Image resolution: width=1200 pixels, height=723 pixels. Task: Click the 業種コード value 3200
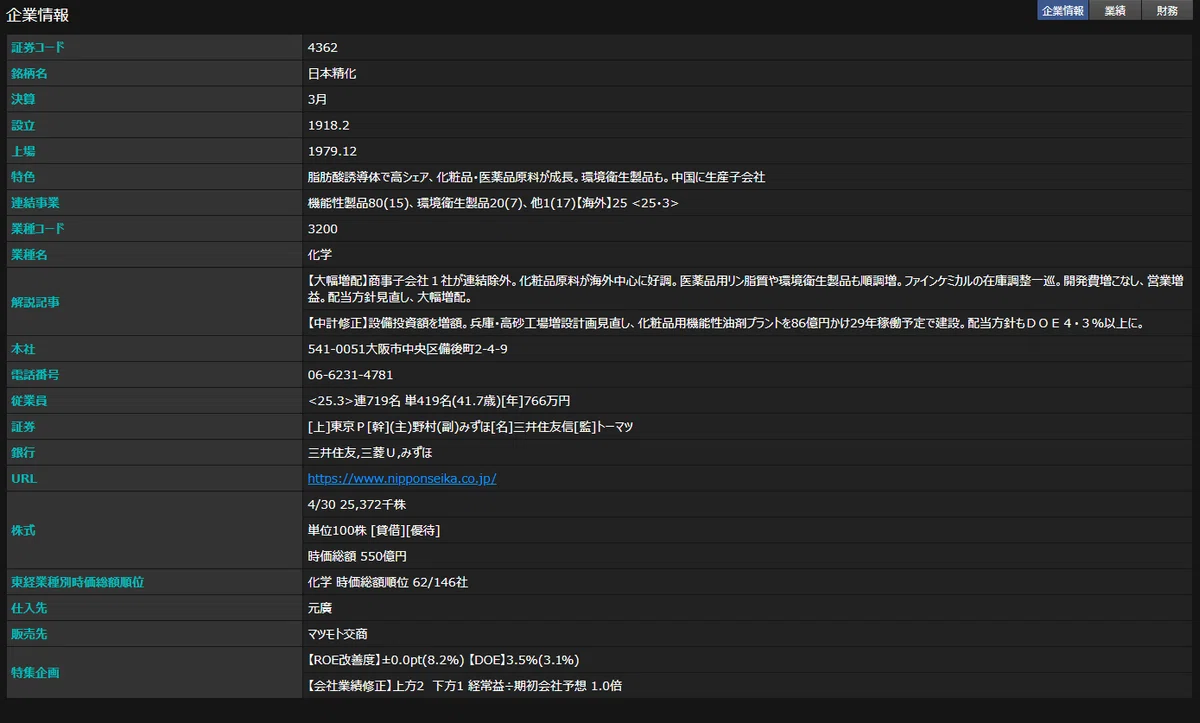323,229
